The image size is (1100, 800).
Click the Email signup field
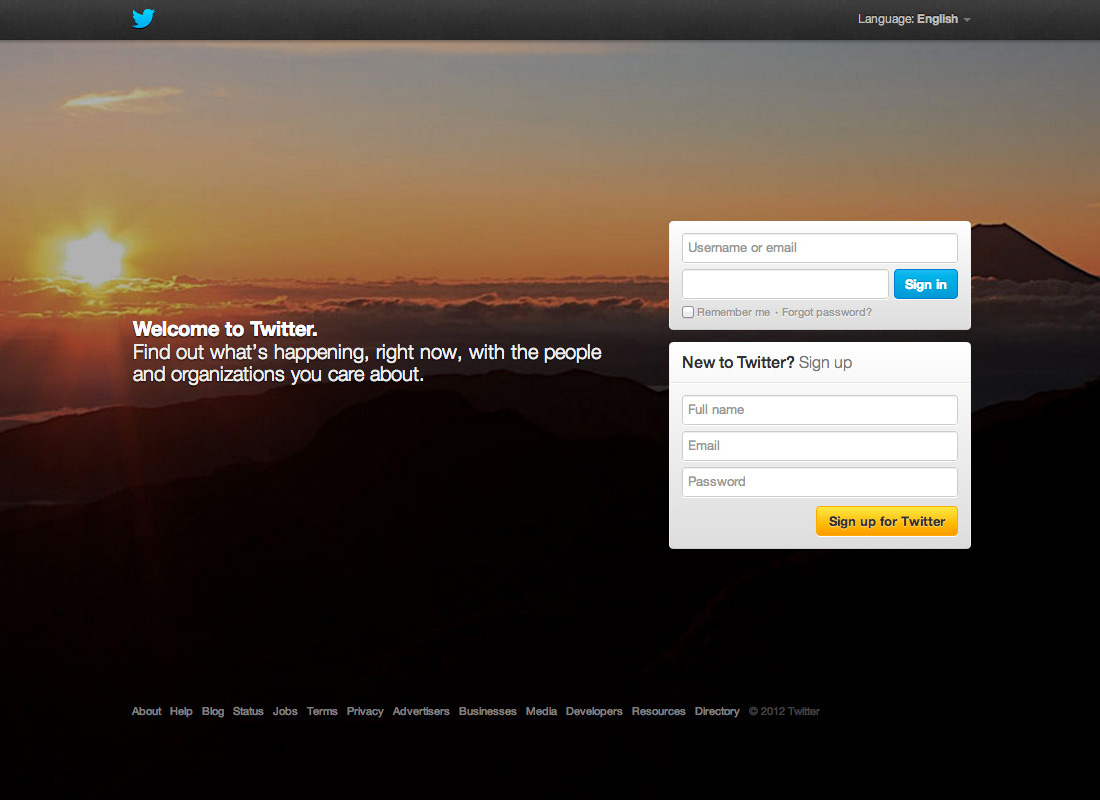[819, 445]
